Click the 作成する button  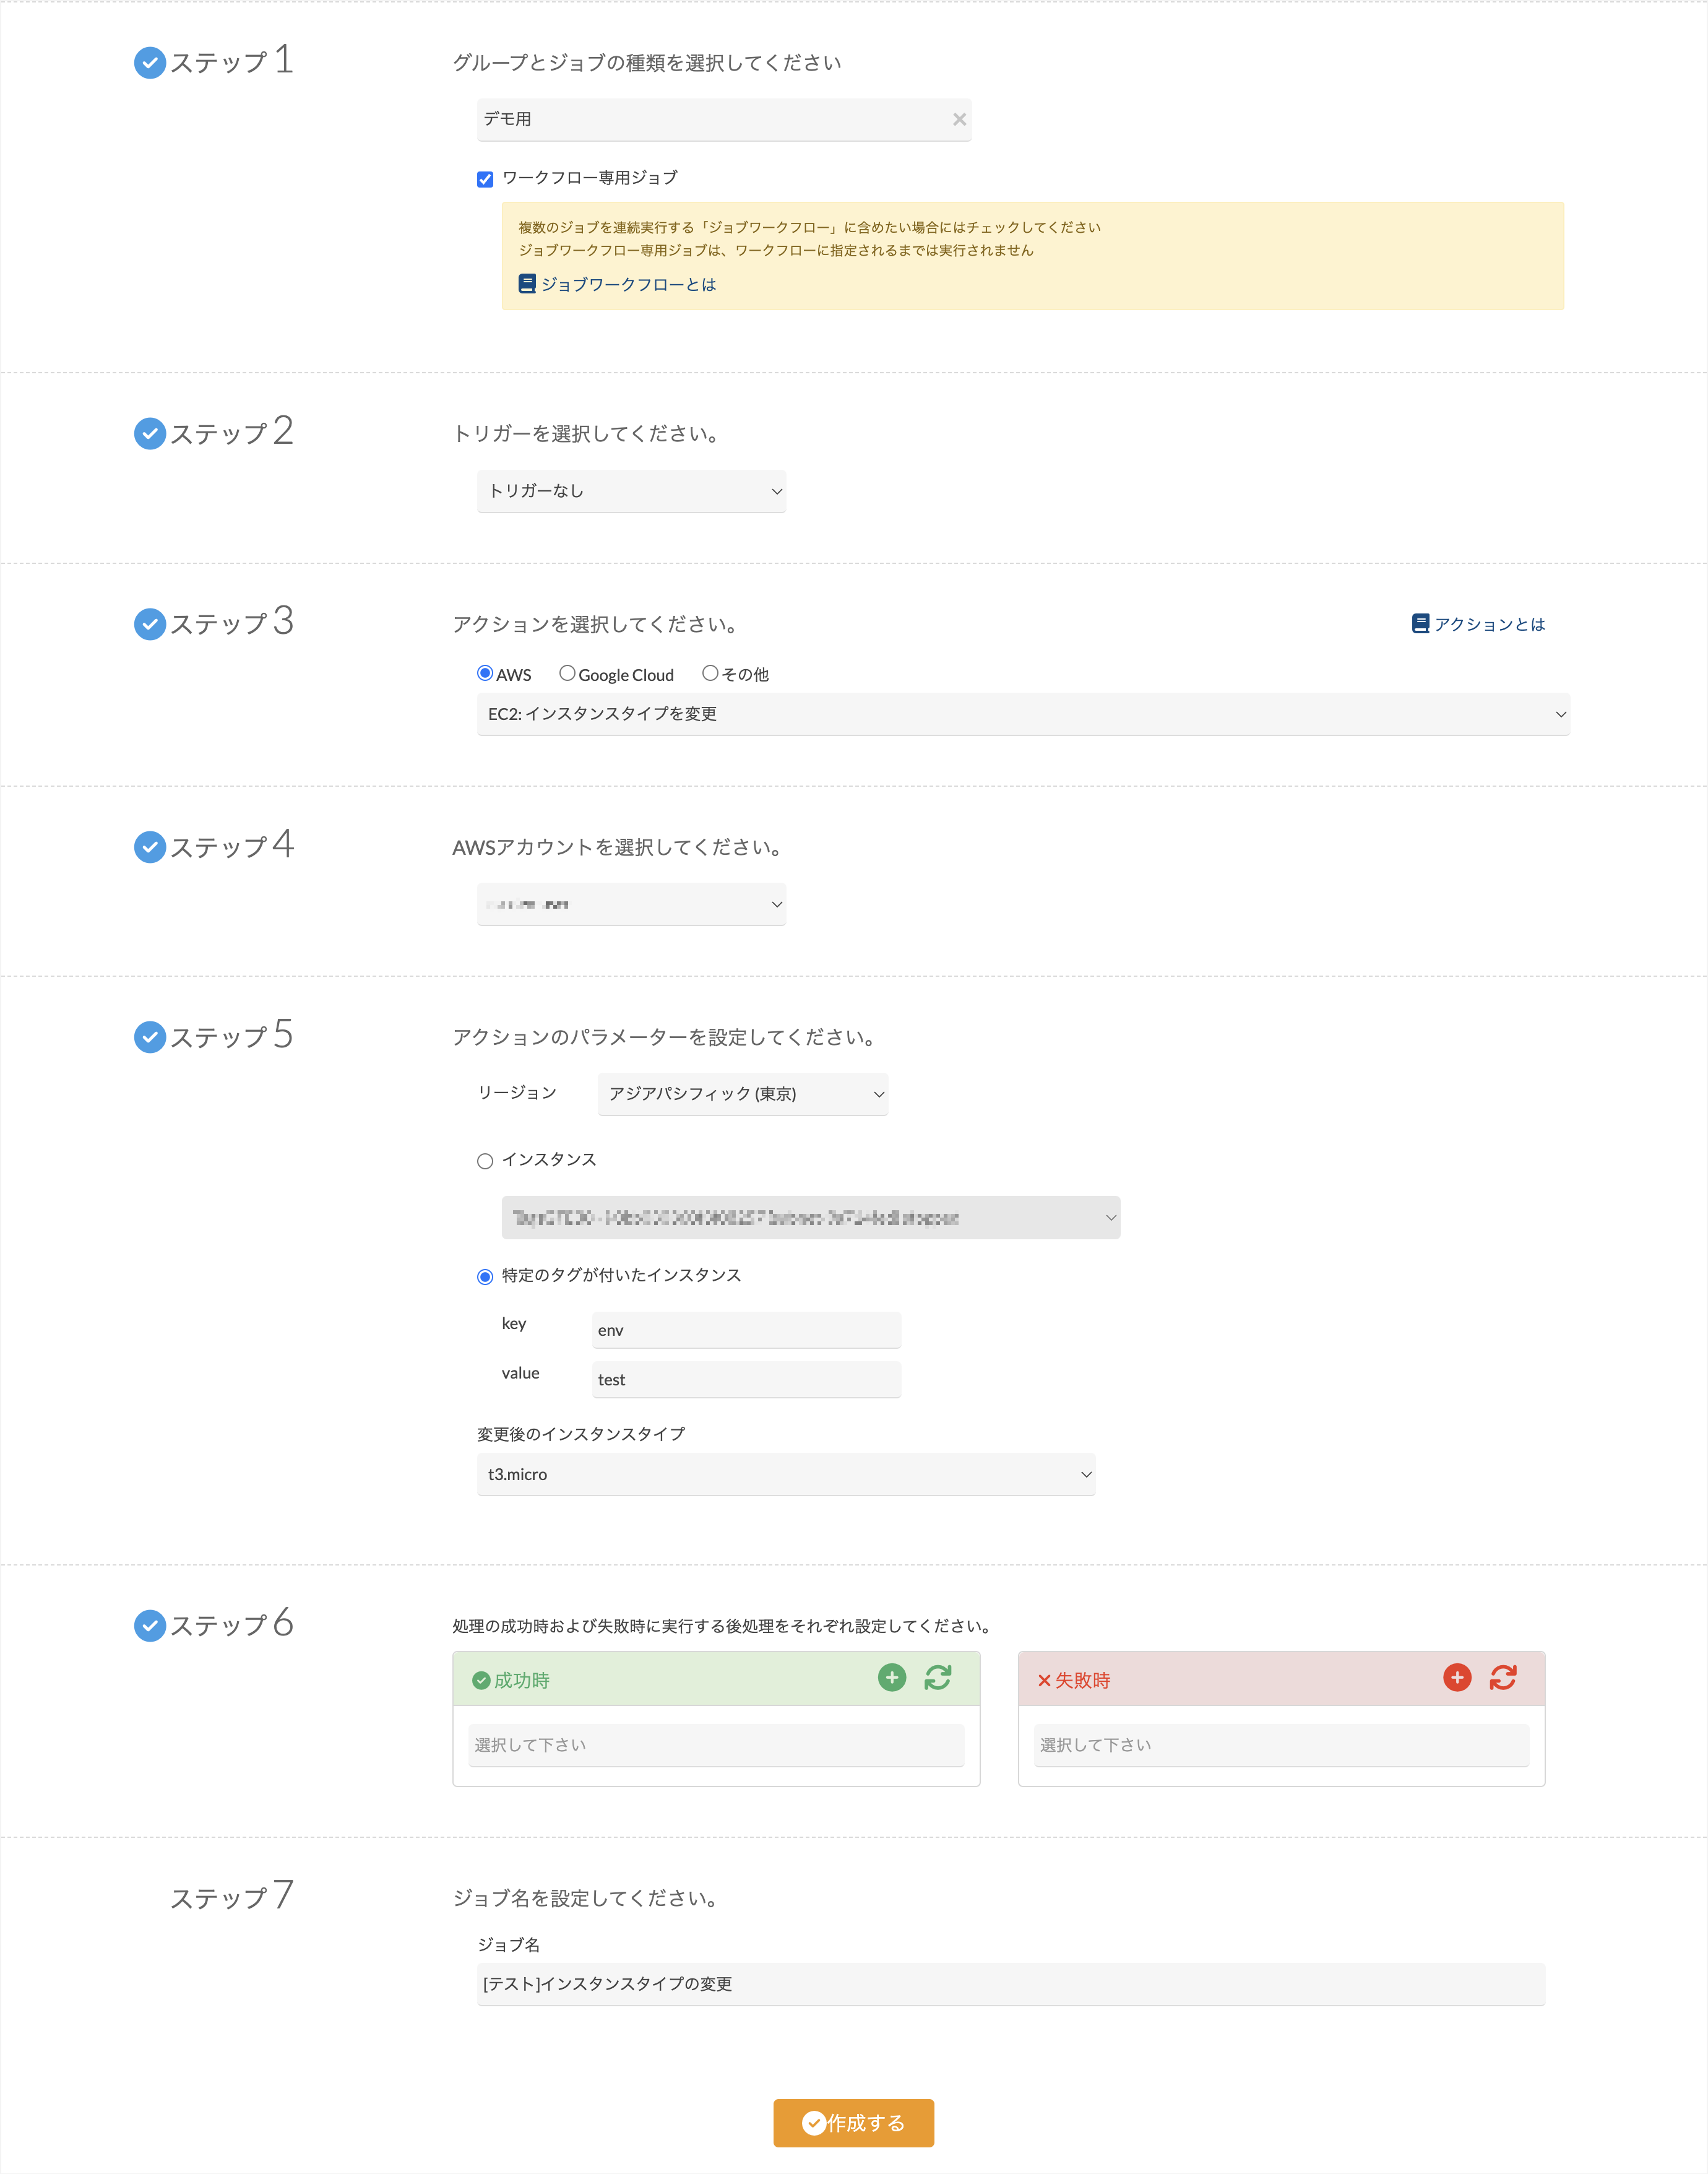[x=853, y=2123]
